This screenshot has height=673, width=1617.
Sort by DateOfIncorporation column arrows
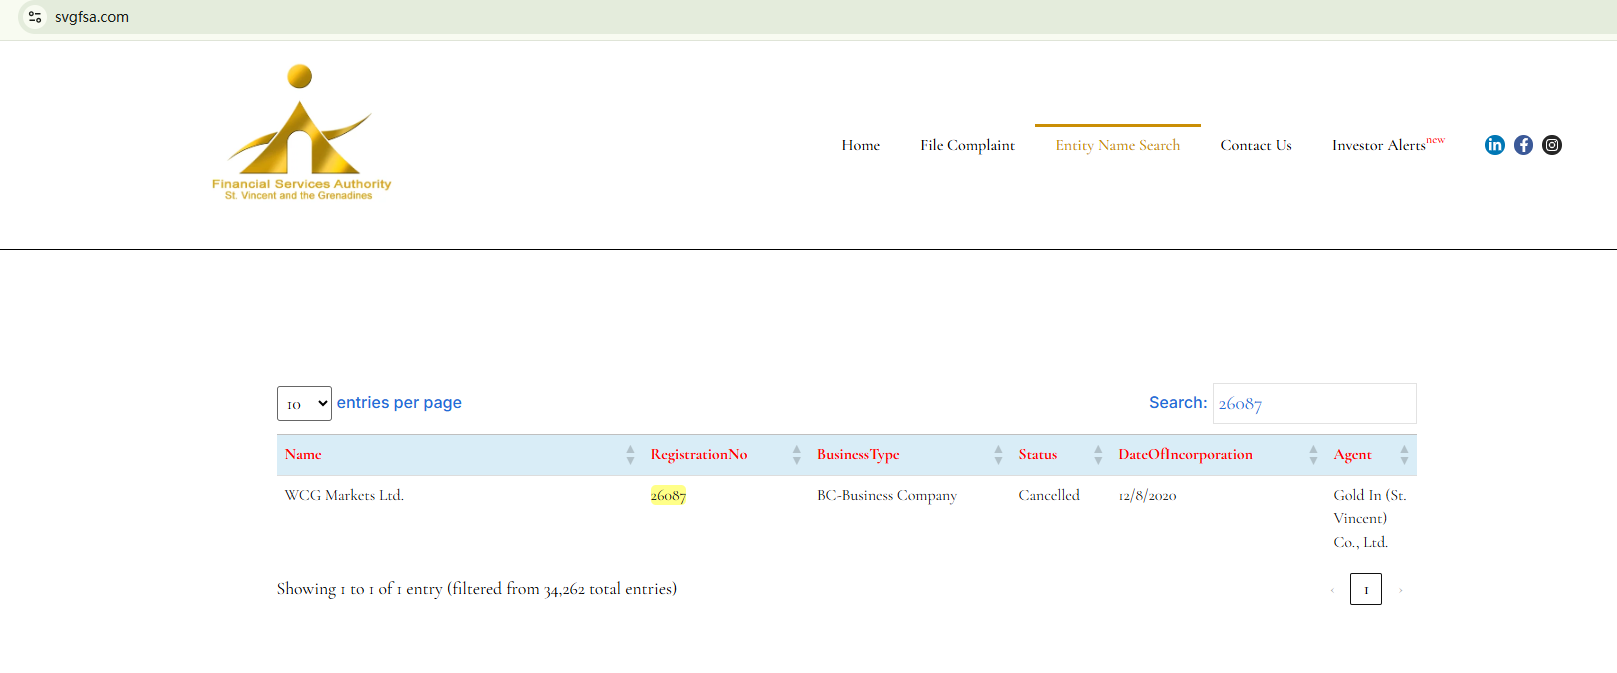coord(1312,455)
